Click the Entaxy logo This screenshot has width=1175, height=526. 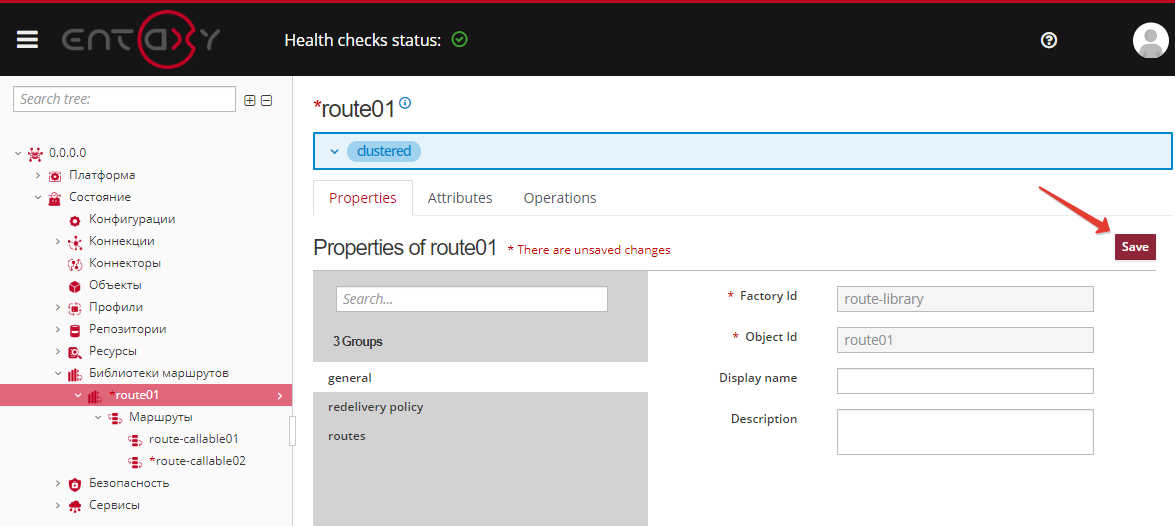(x=141, y=40)
